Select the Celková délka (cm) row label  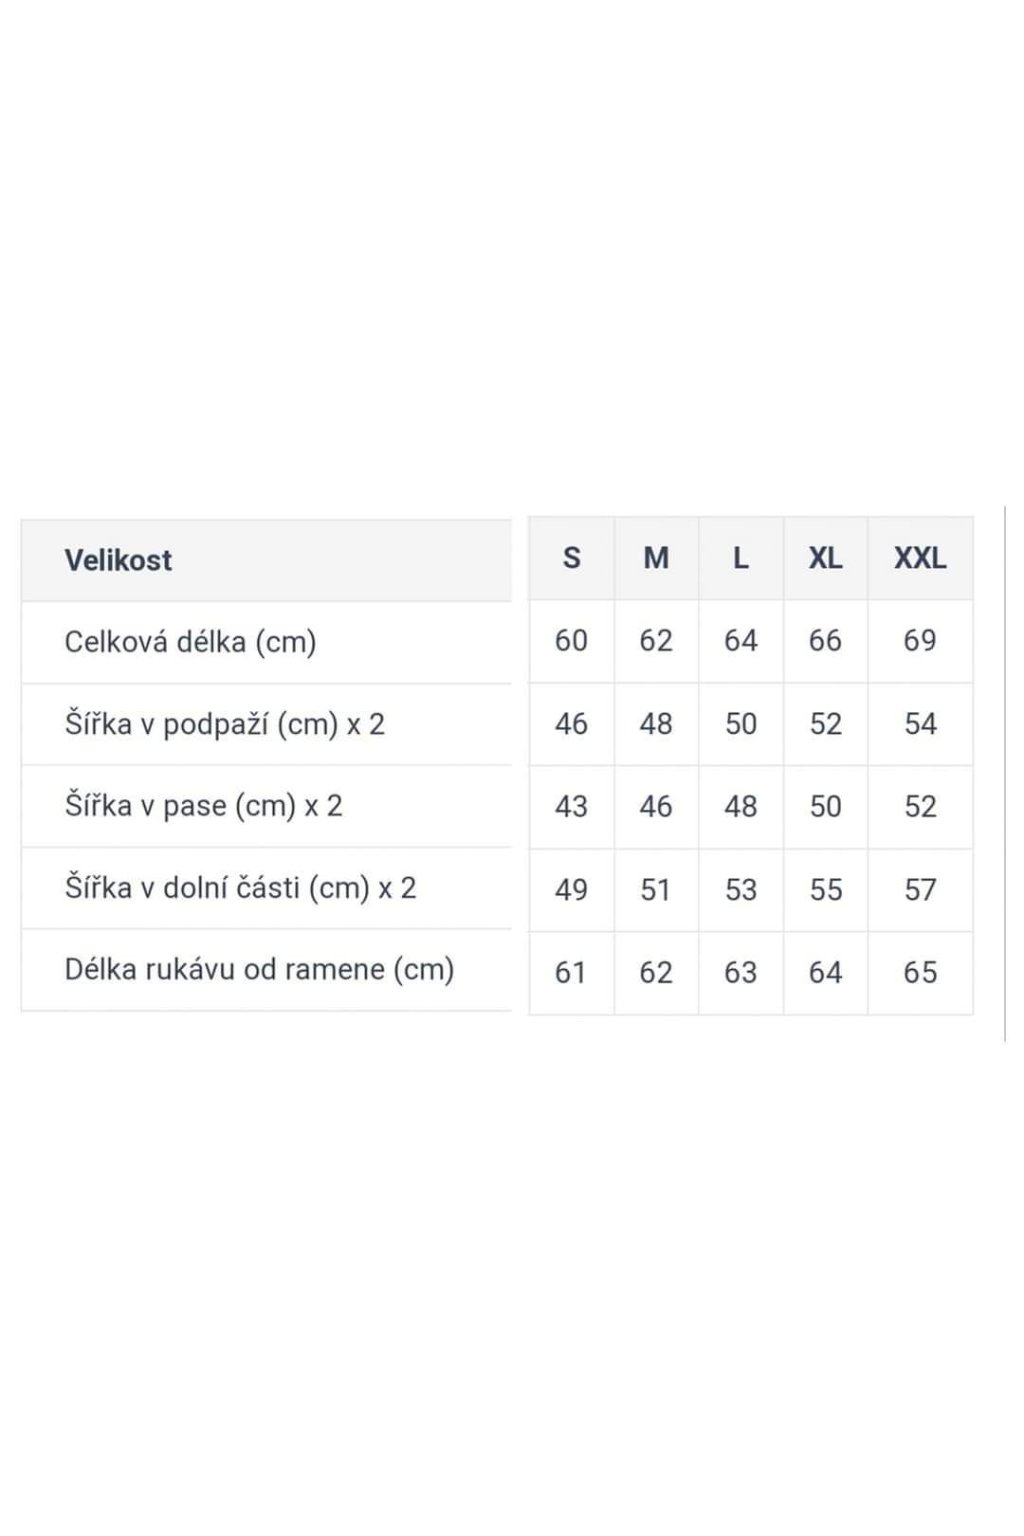click(x=190, y=642)
